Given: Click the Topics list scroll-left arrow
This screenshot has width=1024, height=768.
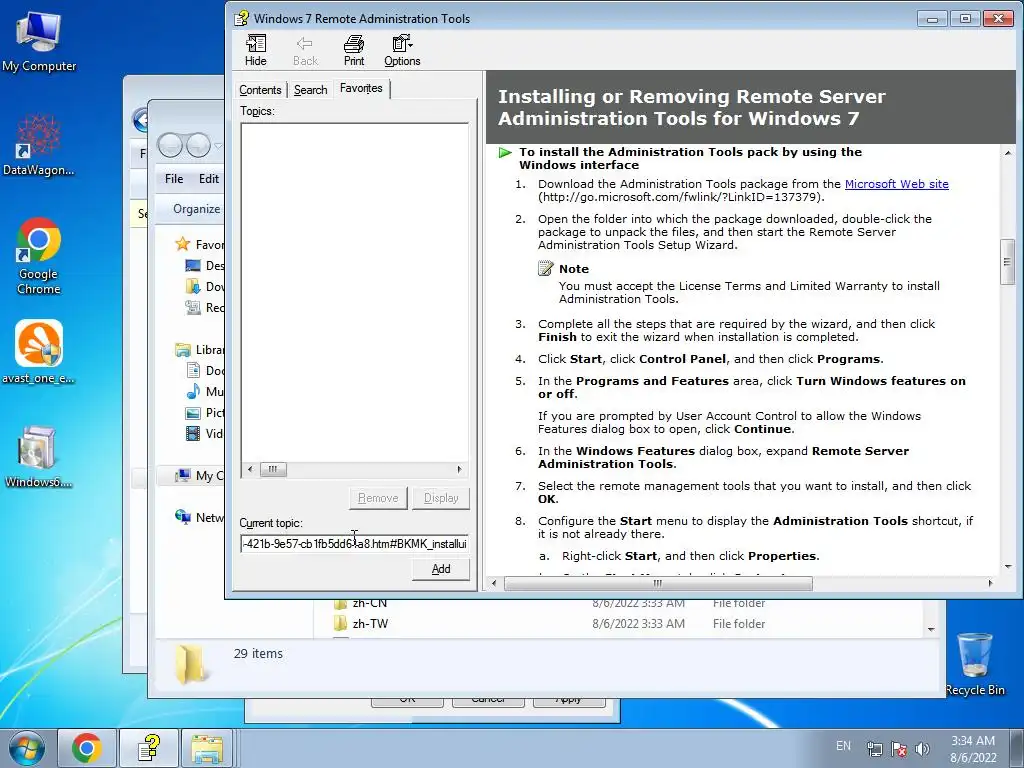Looking at the screenshot, I should (x=249, y=469).
